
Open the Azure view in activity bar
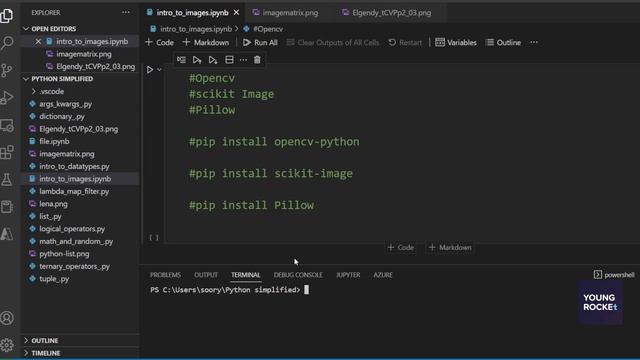pyautogui.click(x=7, y=234)
